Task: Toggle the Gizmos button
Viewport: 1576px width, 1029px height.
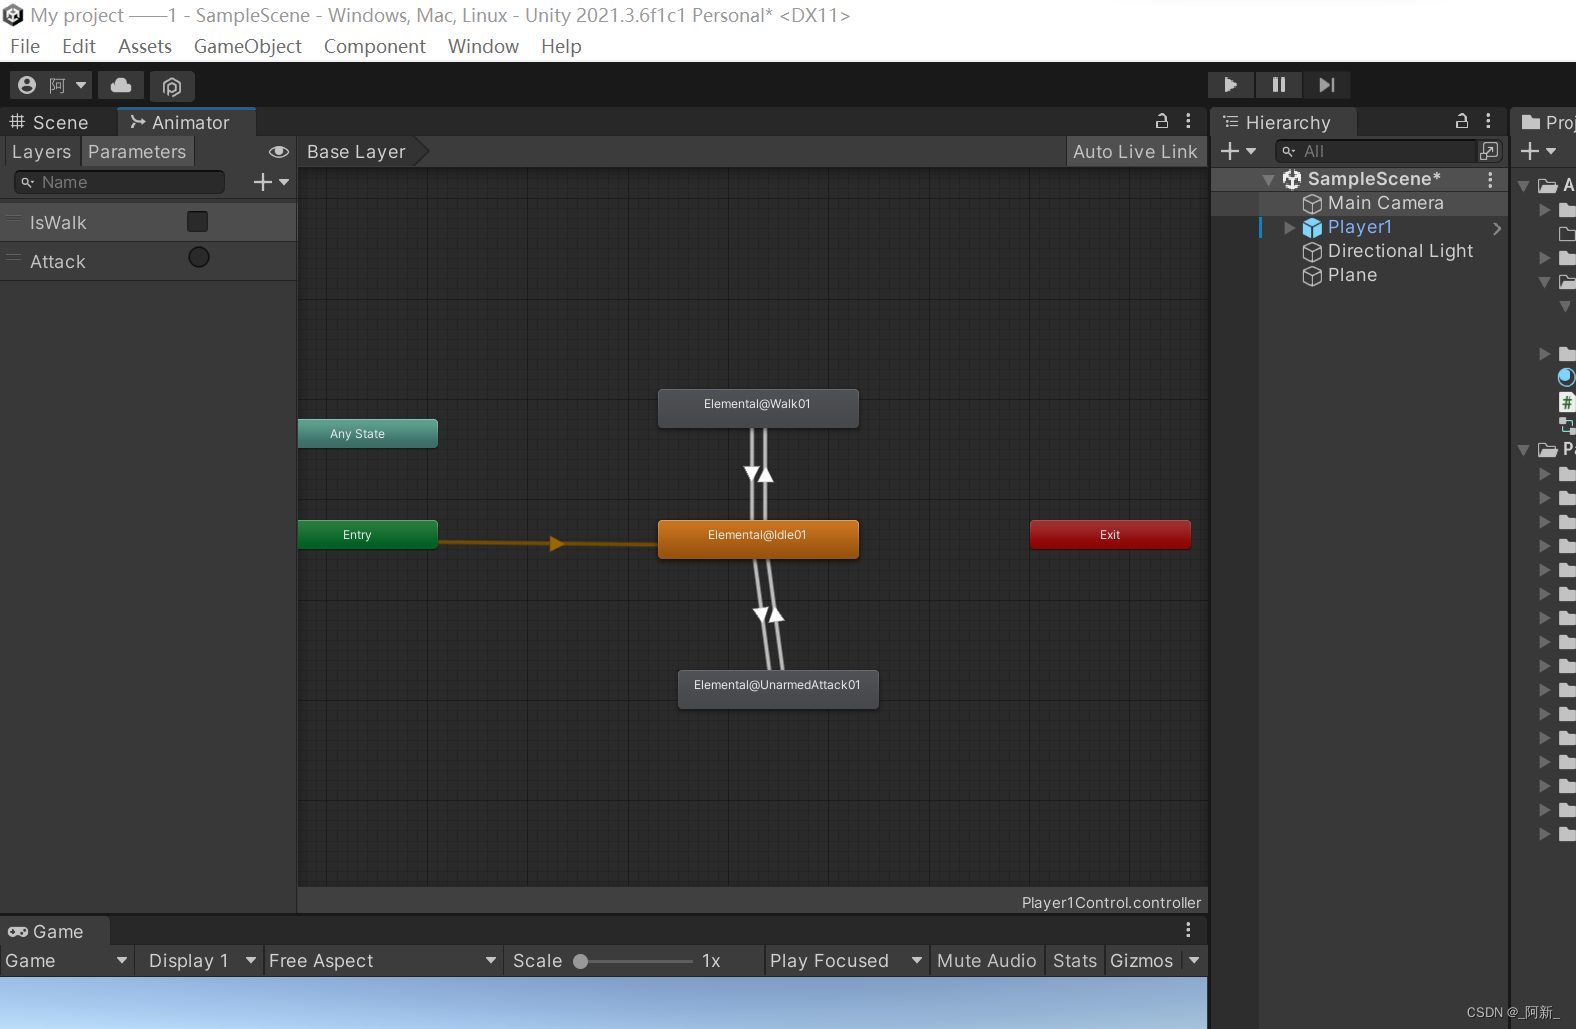Action: coord(1142,960)
